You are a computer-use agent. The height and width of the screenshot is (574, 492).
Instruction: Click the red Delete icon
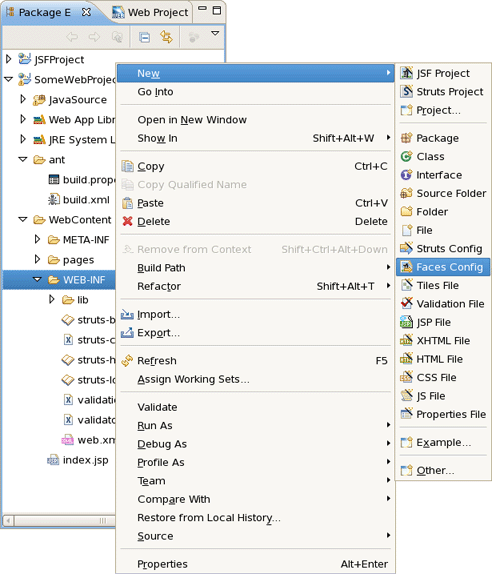127,221
